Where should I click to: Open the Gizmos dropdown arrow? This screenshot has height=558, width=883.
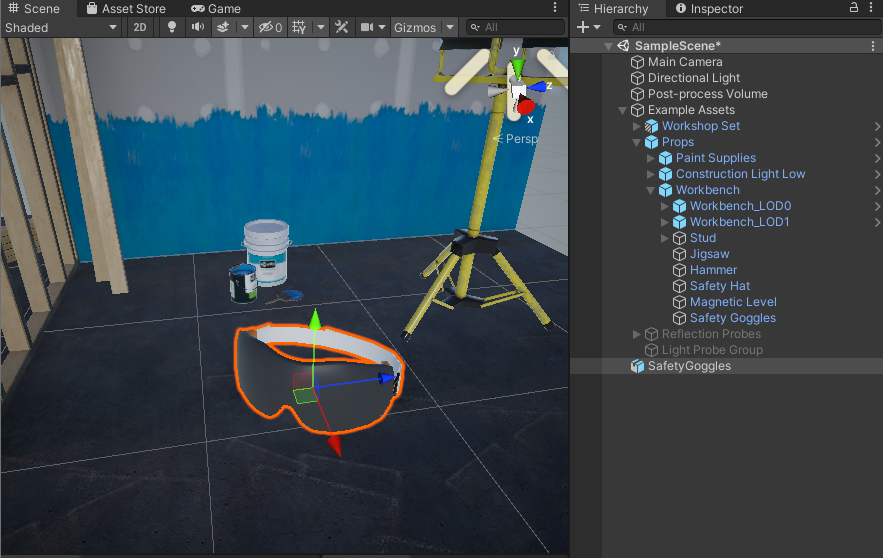coord(450,27)
